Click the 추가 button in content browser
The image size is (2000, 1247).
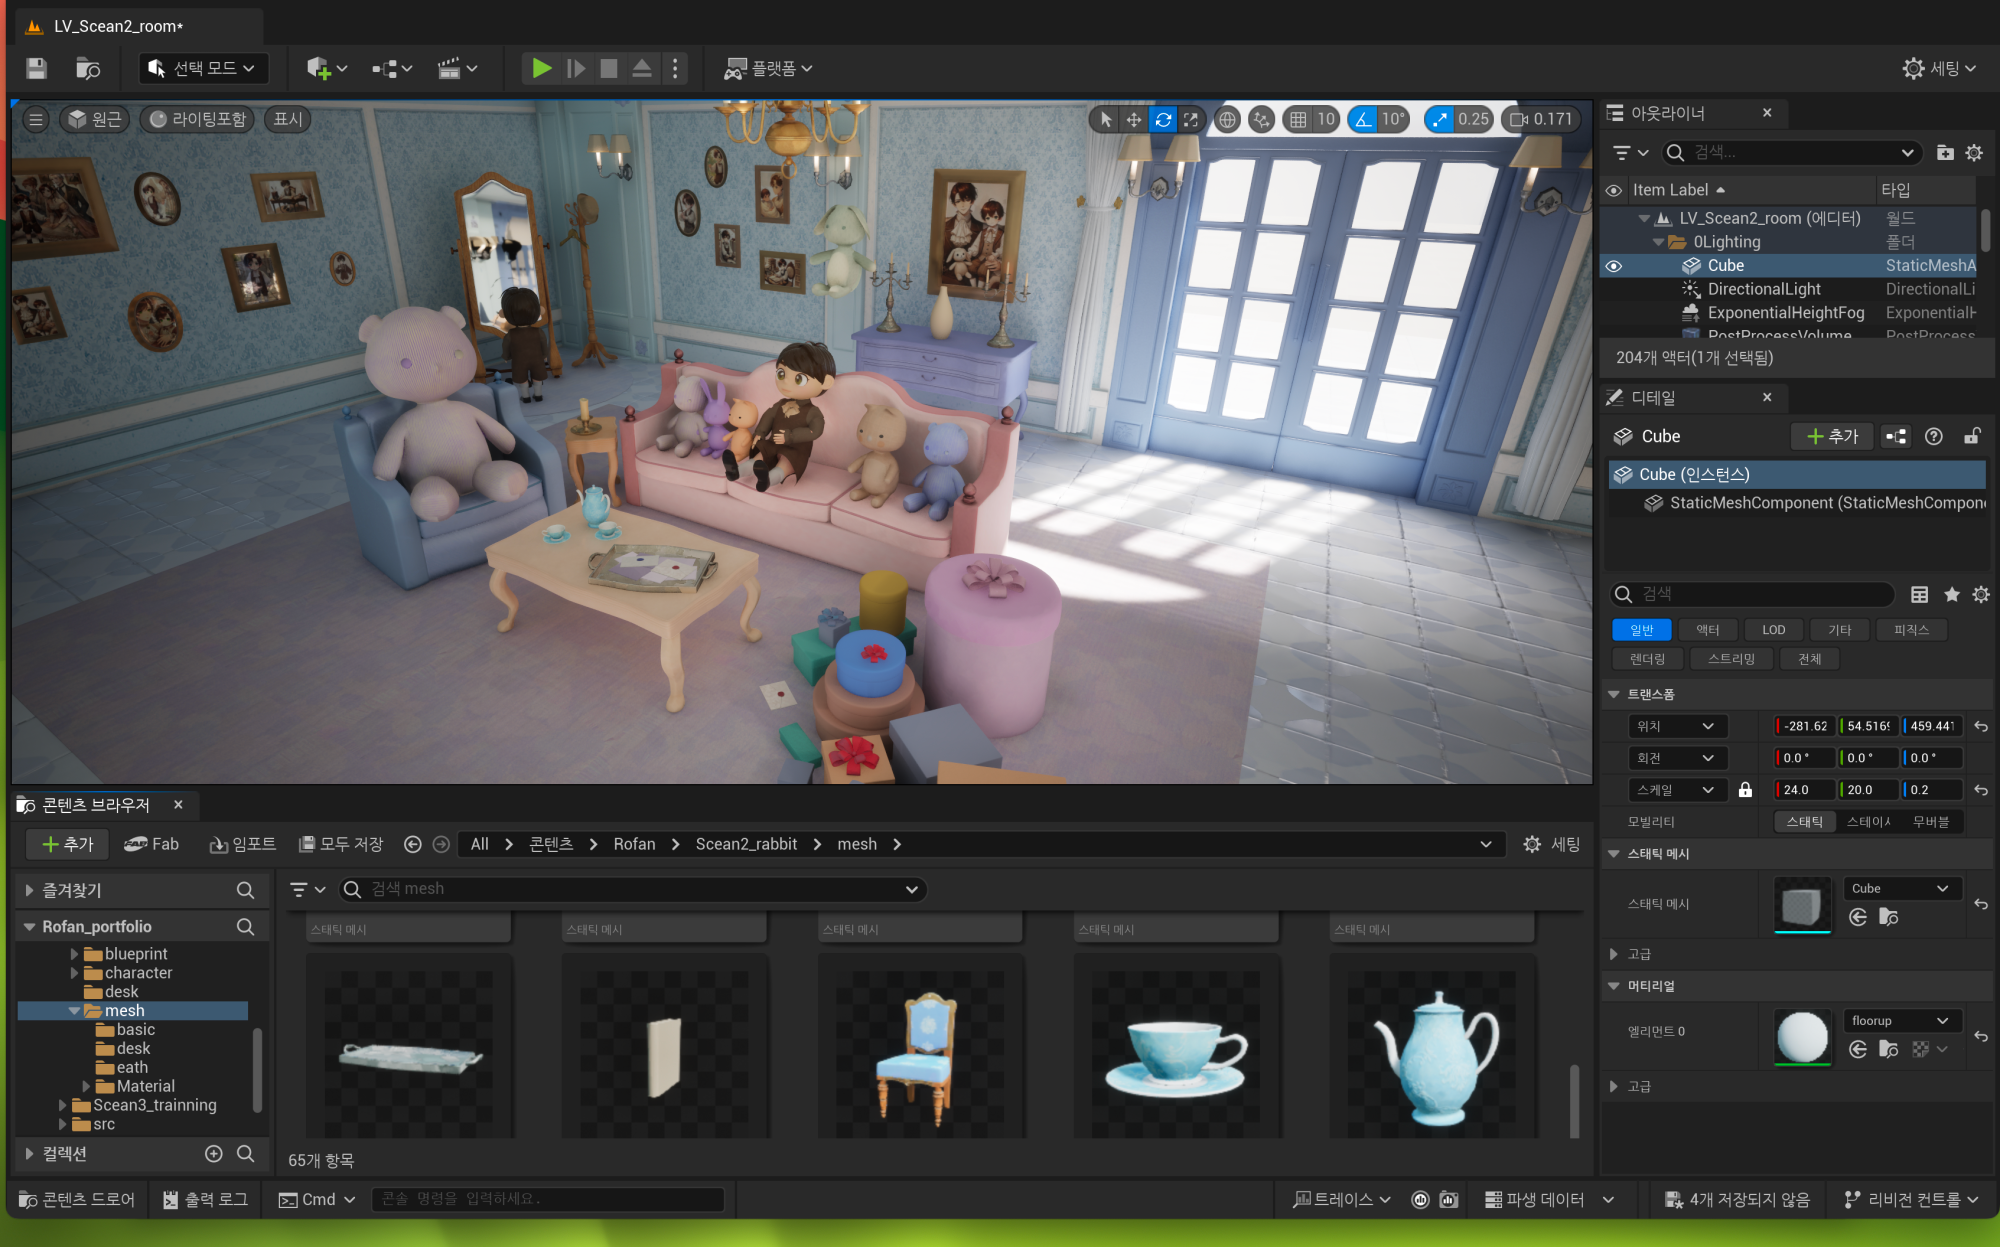(x=68, y=844)
